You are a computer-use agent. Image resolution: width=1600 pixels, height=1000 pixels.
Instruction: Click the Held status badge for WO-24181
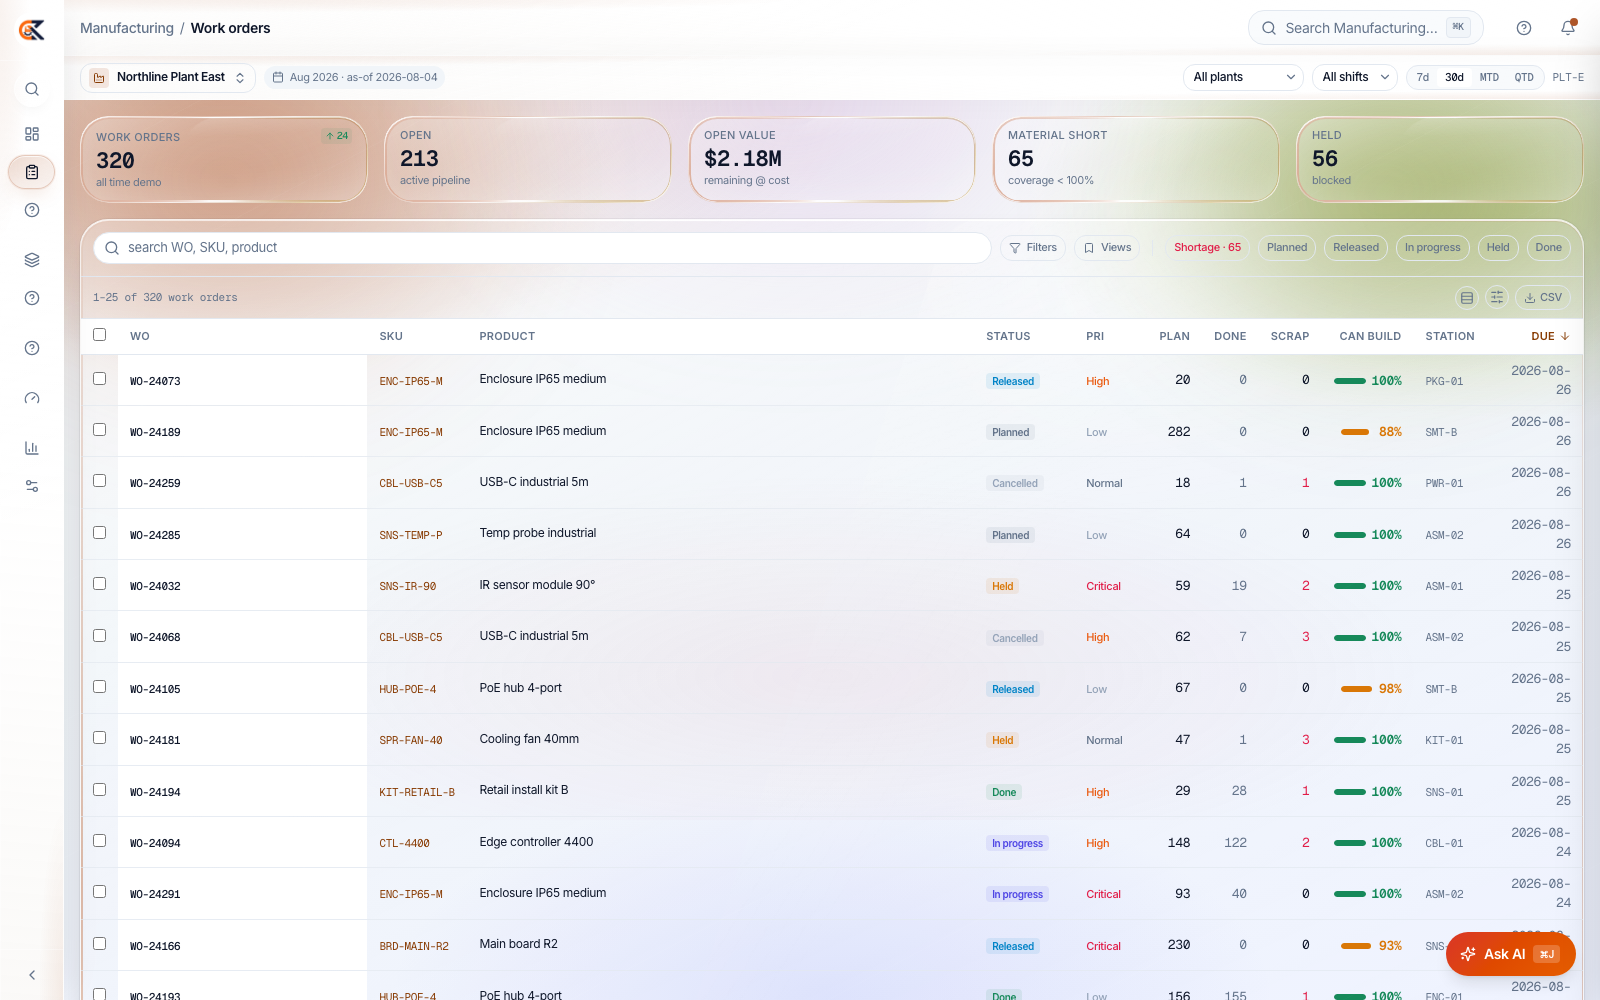[1003, 741]
